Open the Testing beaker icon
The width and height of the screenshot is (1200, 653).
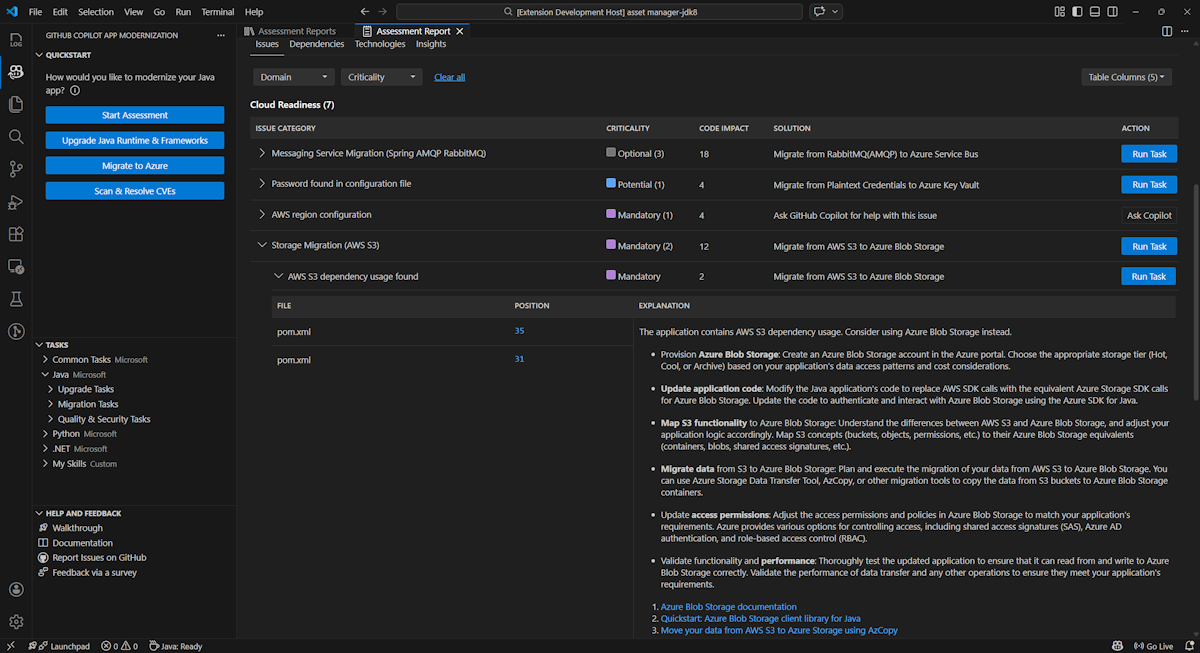click(16, 299)
